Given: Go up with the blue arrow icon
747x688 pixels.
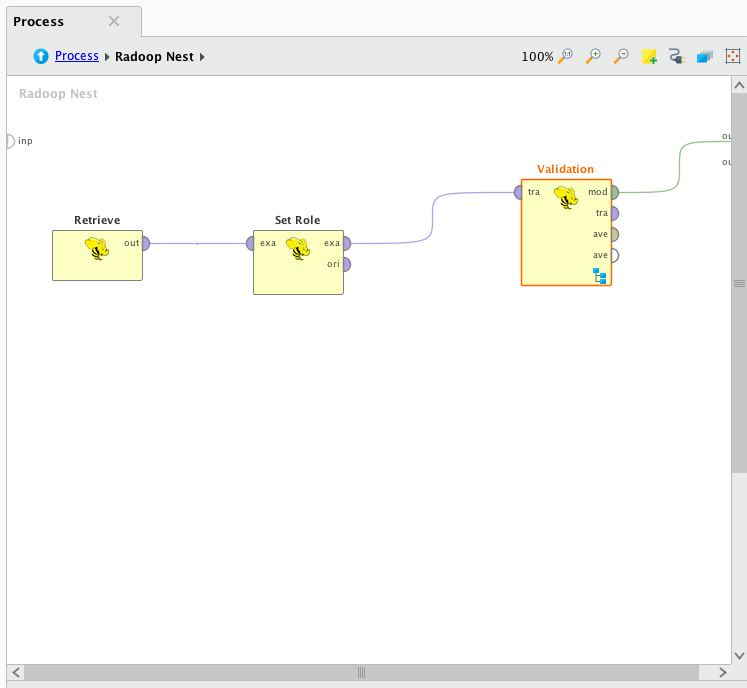Looking at the screenshot, I should click(41, 57).
